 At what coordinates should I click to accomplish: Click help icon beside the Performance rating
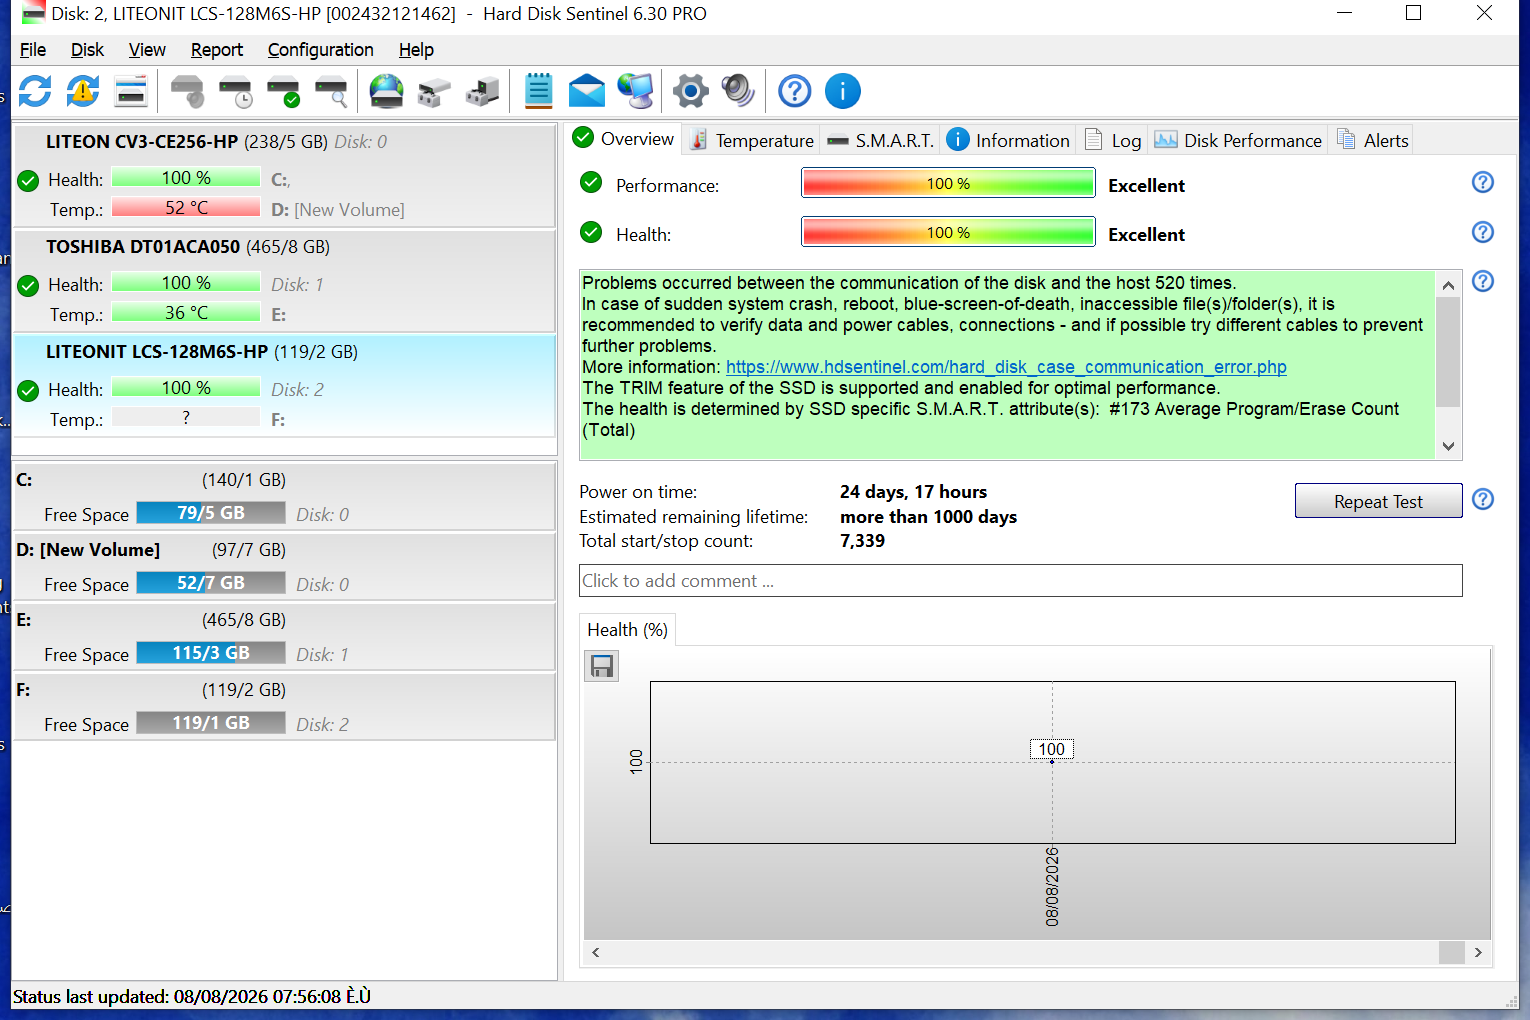(x=1483, y=182)
